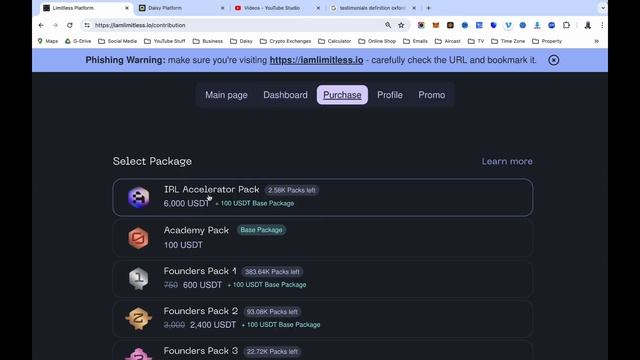Open the Promo navigation item

[431, 95]
